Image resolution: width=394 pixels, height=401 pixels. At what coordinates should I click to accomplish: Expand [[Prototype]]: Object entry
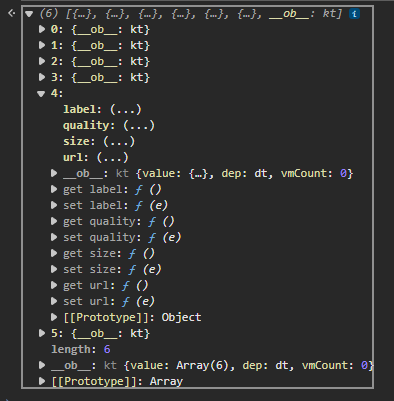pos(54,317)
